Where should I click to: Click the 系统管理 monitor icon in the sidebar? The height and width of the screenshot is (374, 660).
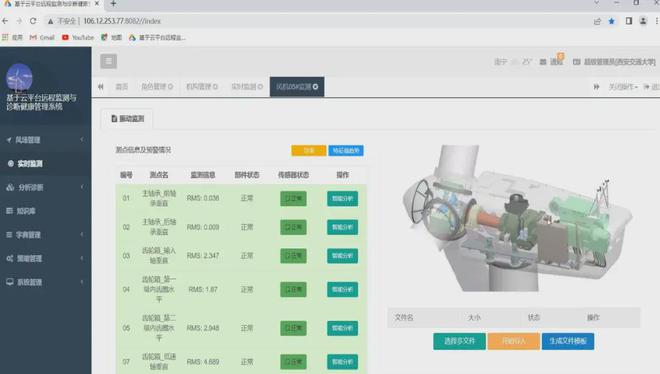tap(10, 282)
